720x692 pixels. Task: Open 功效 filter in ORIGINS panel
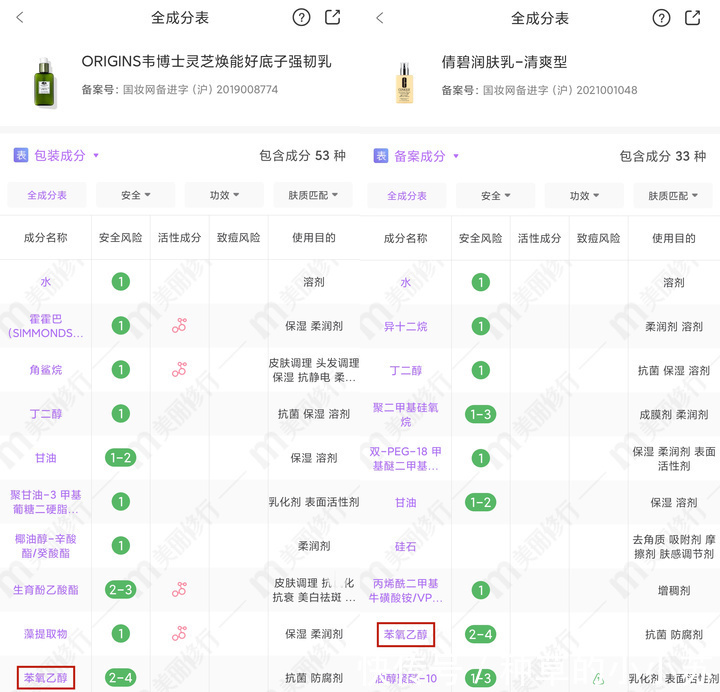point(224,195)
